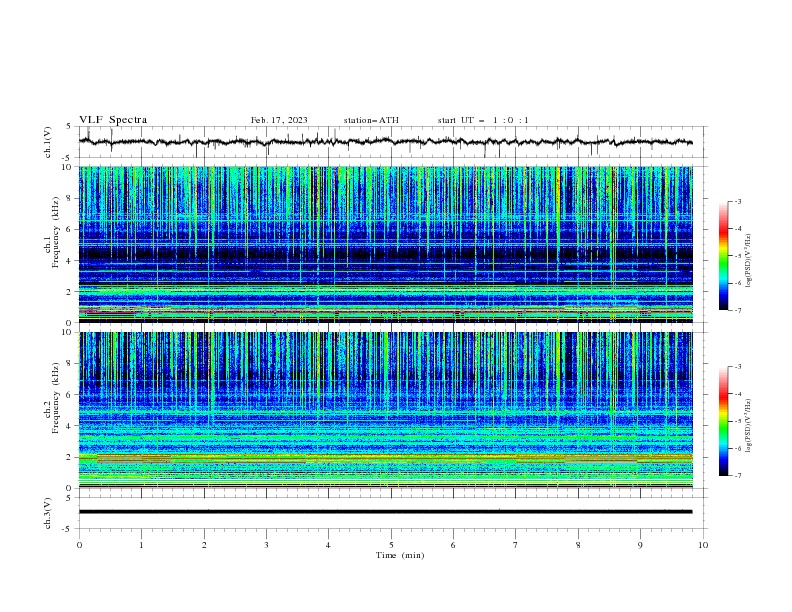Click the ch.2 spectrogram color scale bar
Viewport: 792px width, 612px height.
tap(723, 421)
